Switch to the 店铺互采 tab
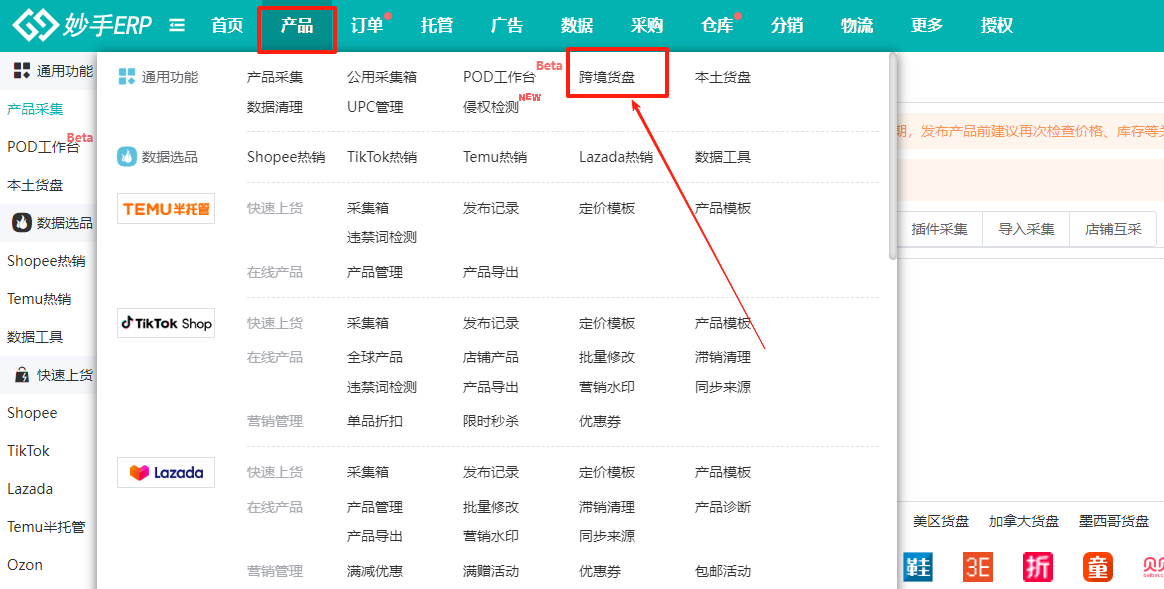Image resolution: width=1164 pixels, height=589 pixels. (1113, 229)
